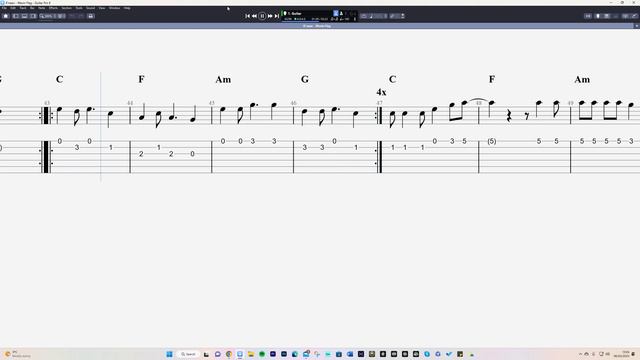Toggle the loop button right of transport
The height and width of the screenshot is (360, 640).
pyautogui.click(x=364, y=16)
